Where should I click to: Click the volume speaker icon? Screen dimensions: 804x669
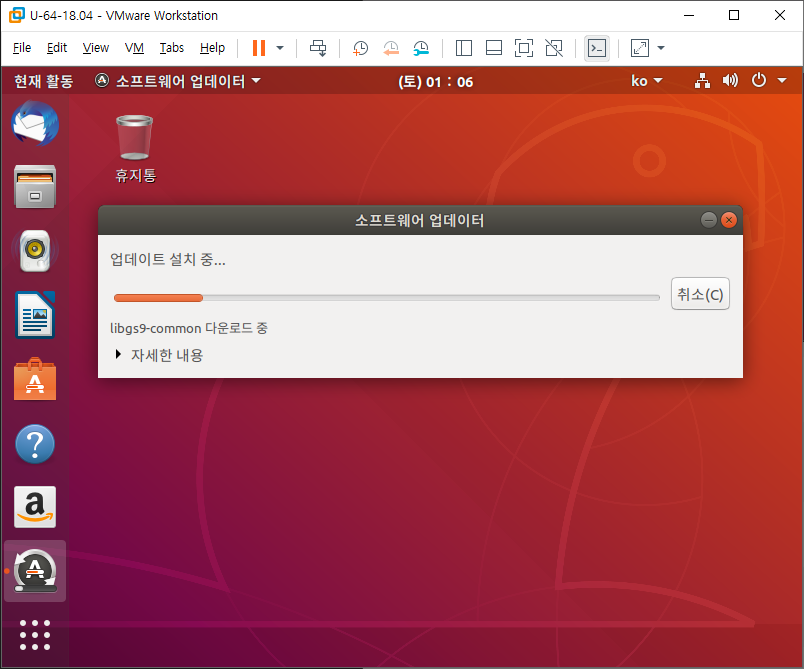click(x=730, y=80)
